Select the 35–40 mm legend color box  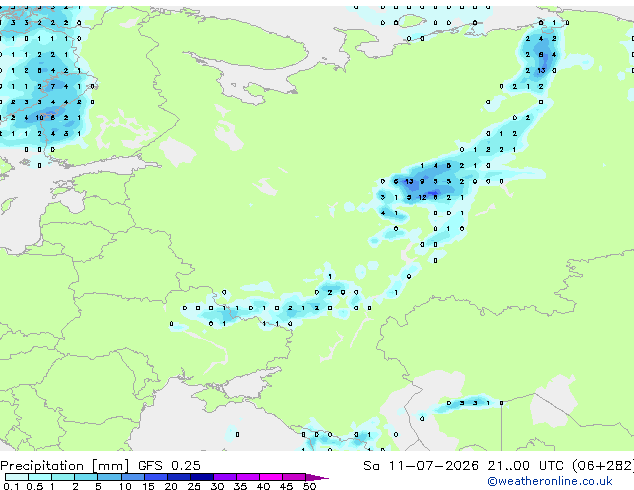click(x=247, y=477)
